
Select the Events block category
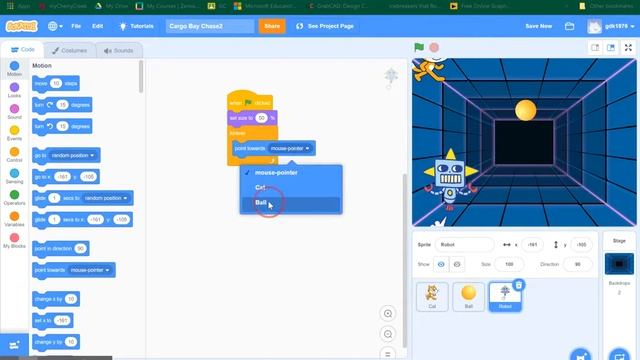(x=14, y=133)
